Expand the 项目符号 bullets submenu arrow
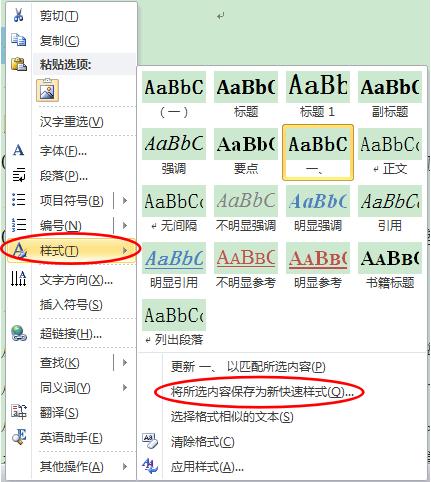 125,201
